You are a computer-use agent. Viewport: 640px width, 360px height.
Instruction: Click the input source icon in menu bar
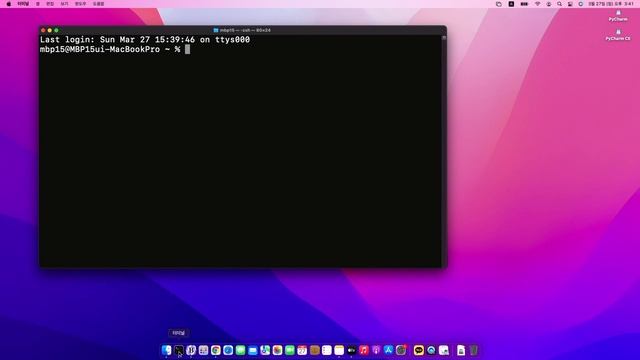511,4
